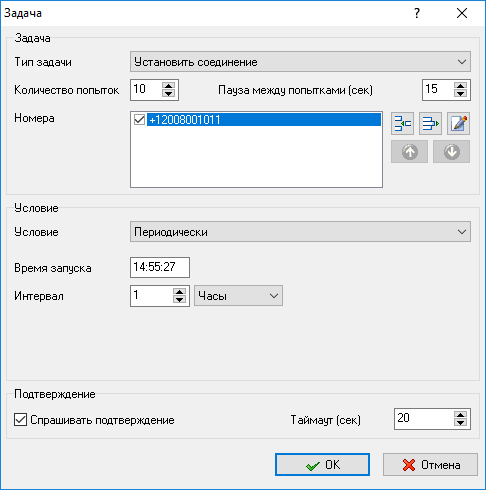Move the selected number down with the arrow button
Image resolution: width=486 pixels, height=490 pixels.
[451, 152]
